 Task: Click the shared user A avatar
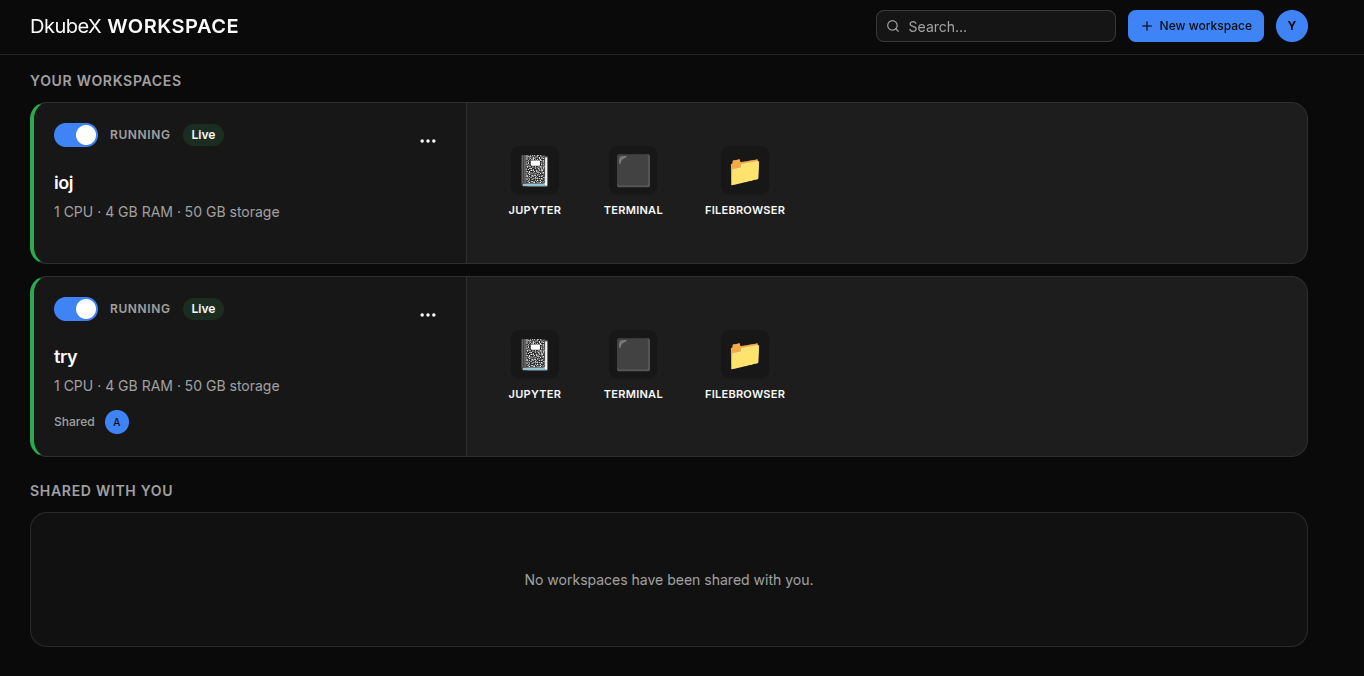pyautogui.click(x=117, y=422)
